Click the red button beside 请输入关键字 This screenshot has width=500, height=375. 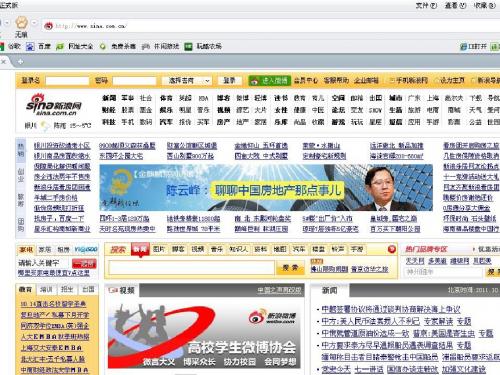point(84,264)
